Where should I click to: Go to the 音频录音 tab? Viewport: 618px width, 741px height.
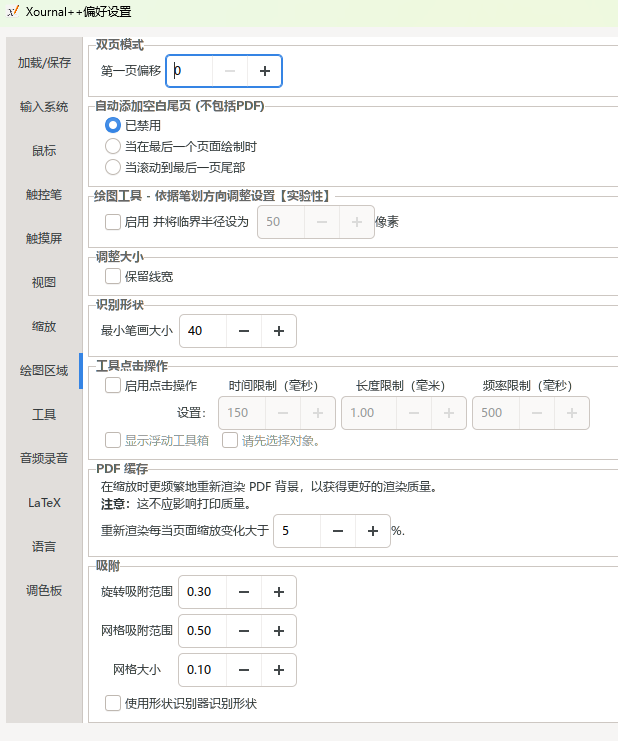(x=44, y=458)
